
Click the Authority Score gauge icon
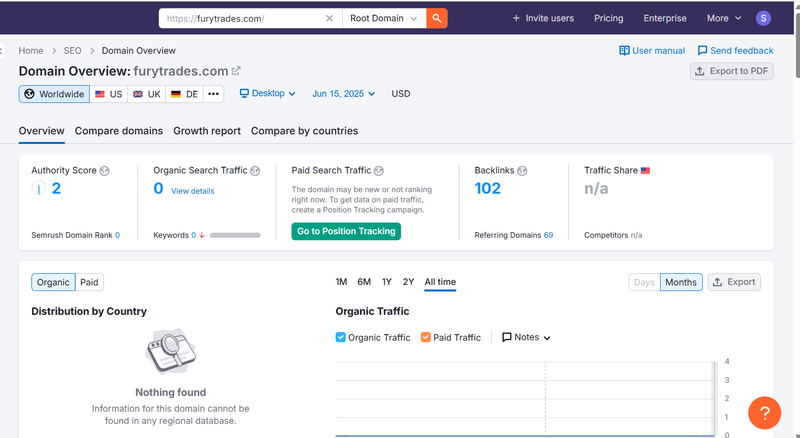click(39, 188)
